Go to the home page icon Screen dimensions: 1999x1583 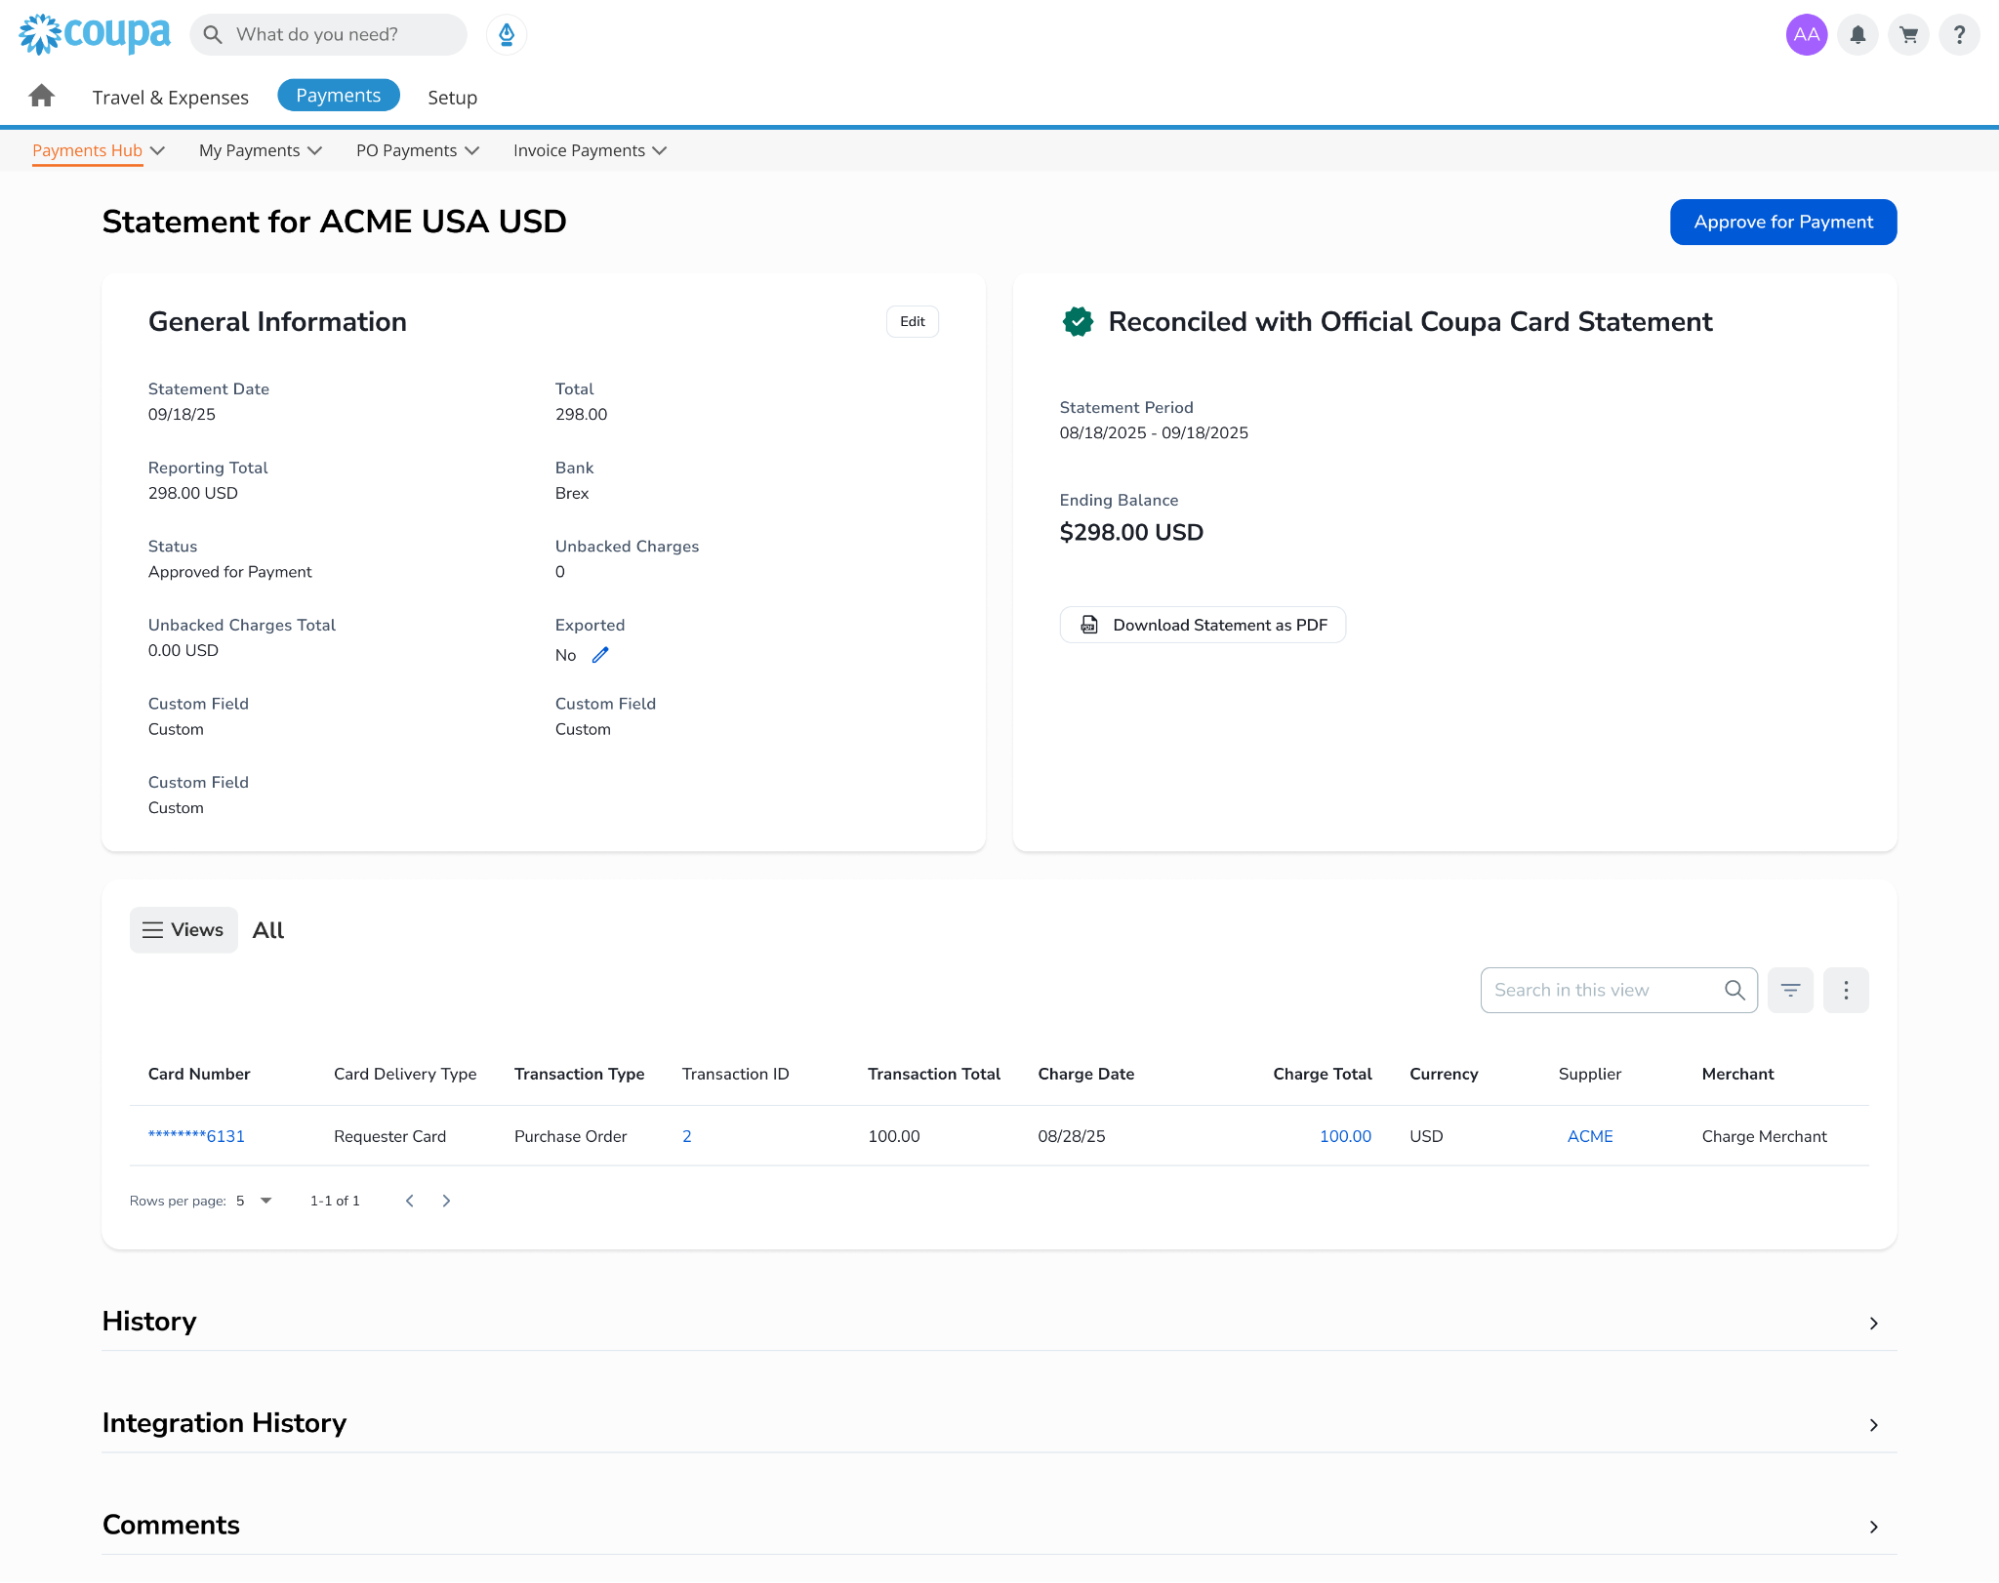[41, 96]
